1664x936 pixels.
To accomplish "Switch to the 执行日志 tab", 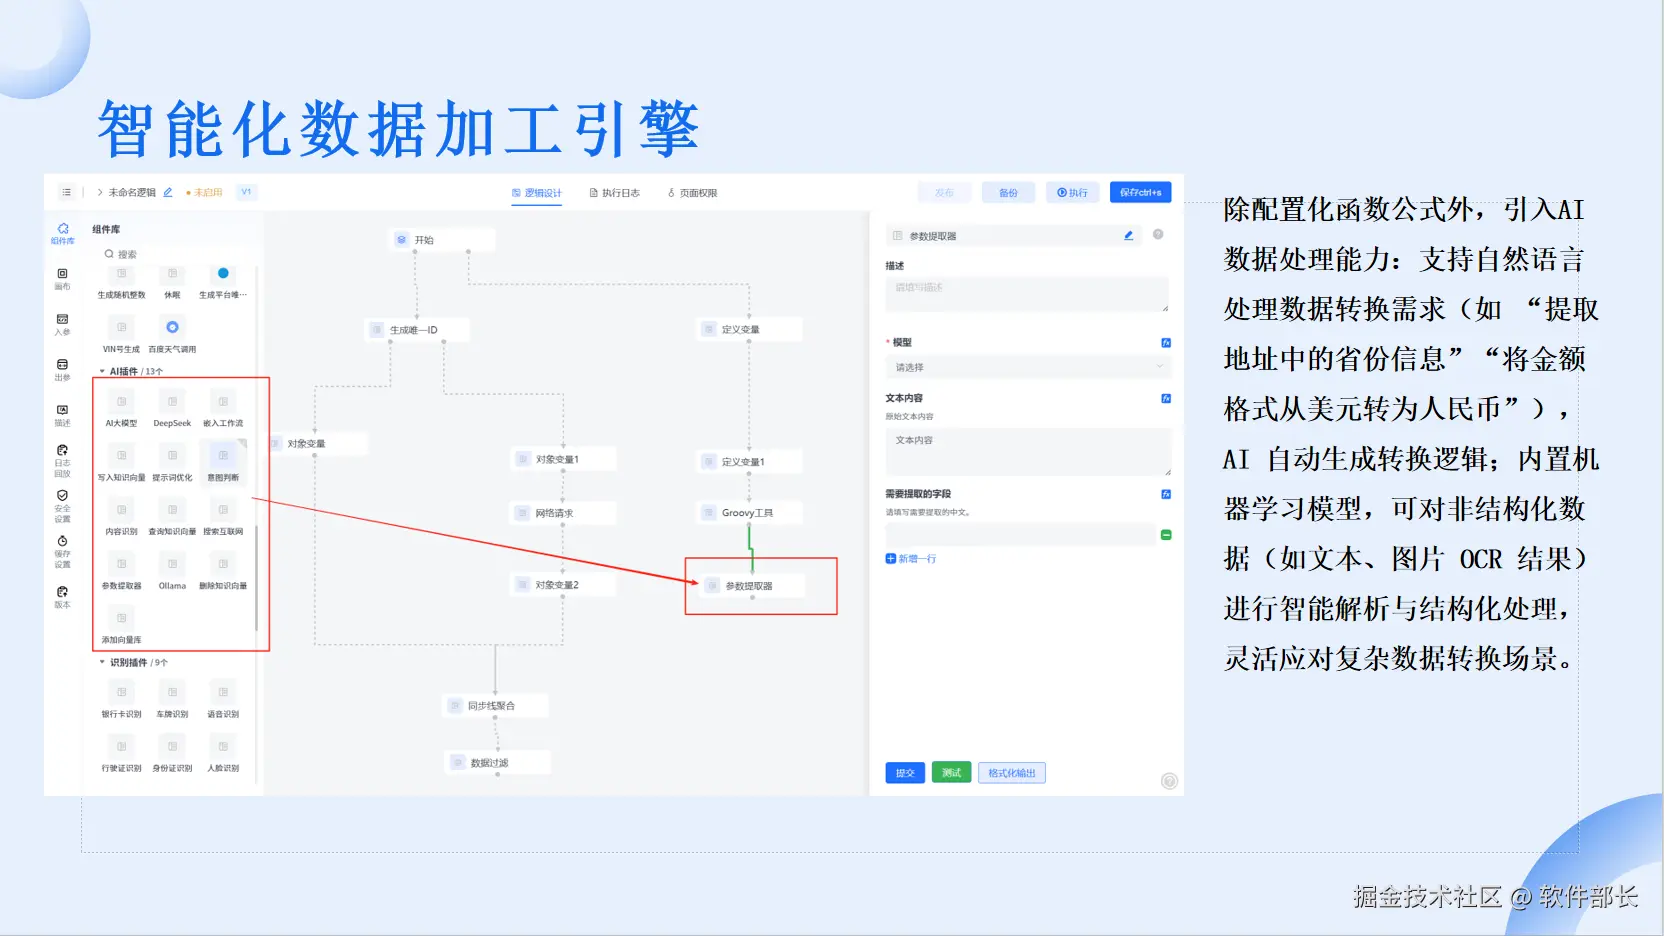I will point(614,193).
